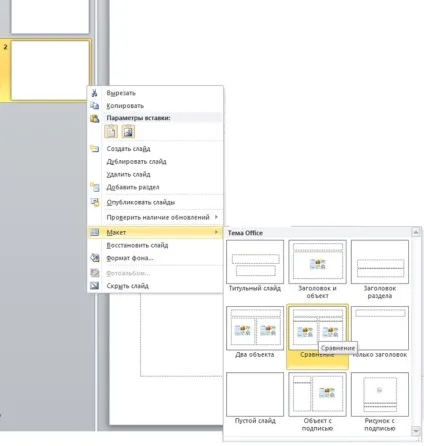Expand arrow next to Проверить наличие обновлений
This screenshot has width=424, height=446.
point(216,217)
